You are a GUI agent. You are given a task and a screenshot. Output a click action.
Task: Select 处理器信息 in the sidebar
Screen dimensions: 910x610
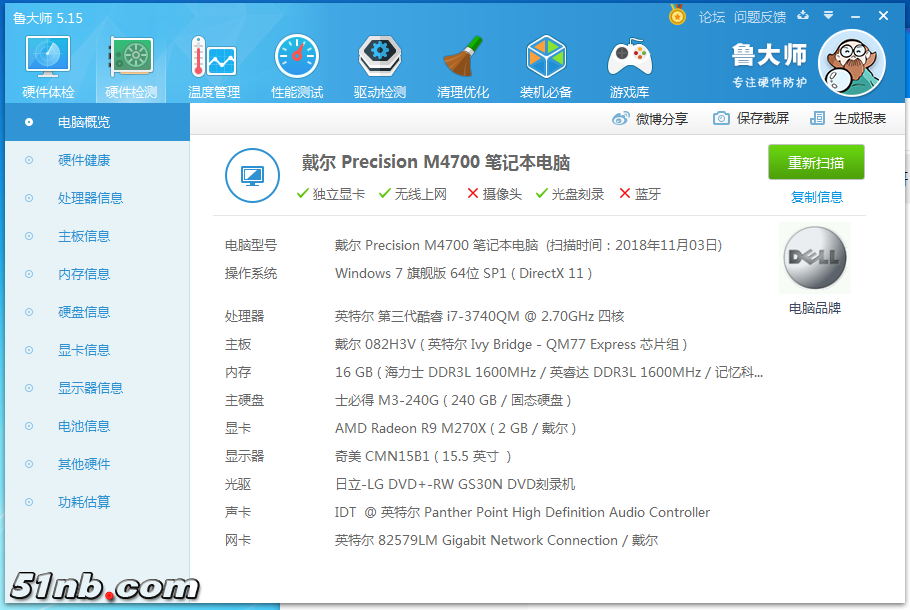pos(90,198)
